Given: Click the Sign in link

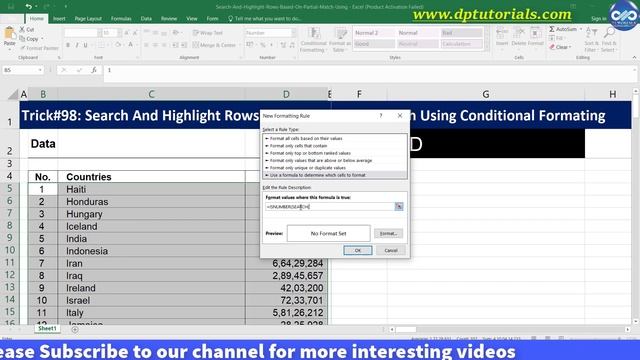Looking at the screenshot, I should (x=599, y=18).
